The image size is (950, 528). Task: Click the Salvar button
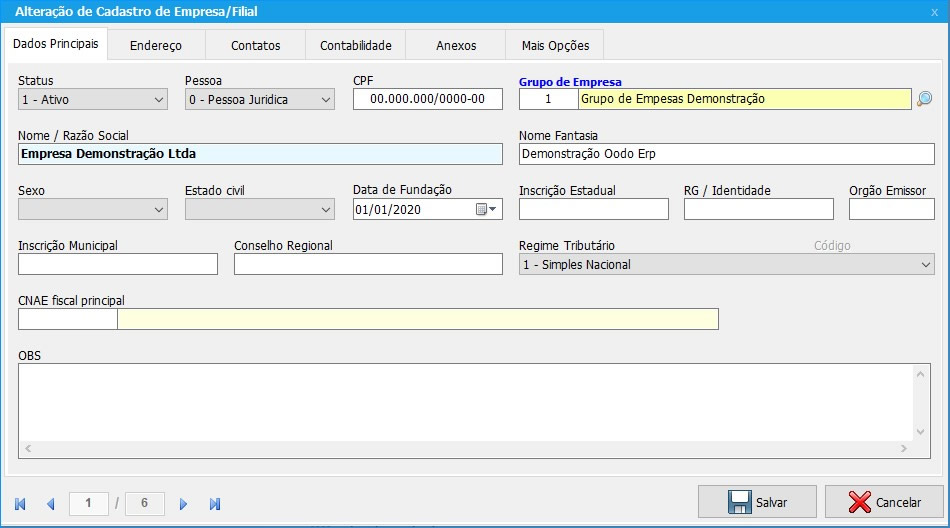point(757,502)
